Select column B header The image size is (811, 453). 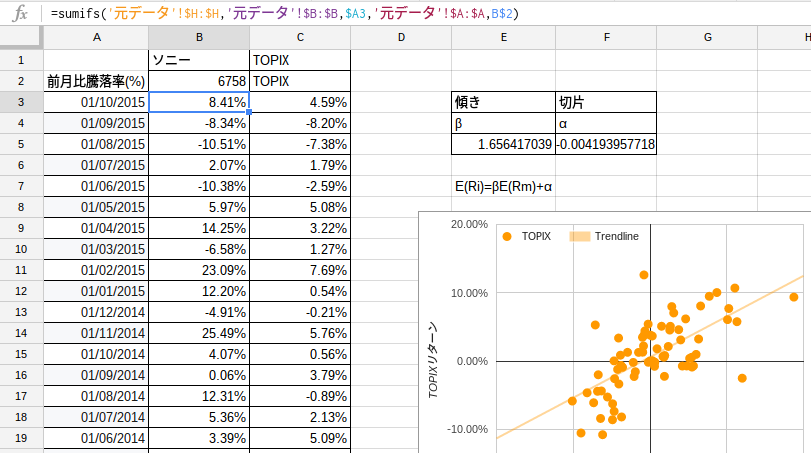[199, 37]
